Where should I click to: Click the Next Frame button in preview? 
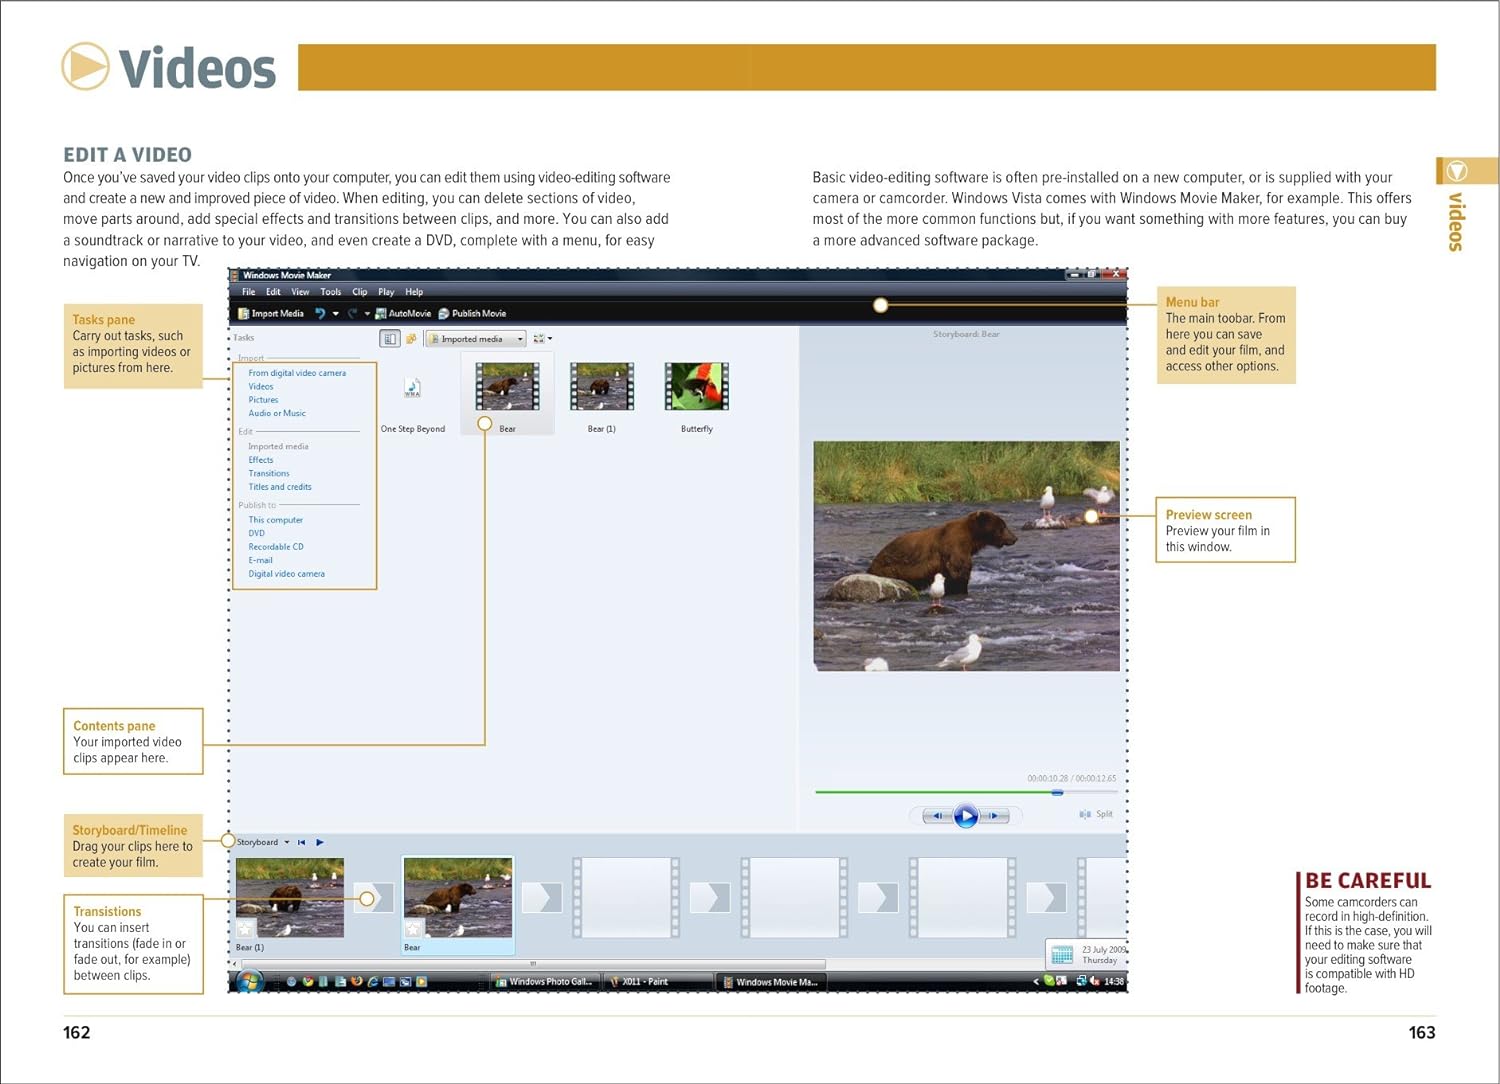[994, 816]
